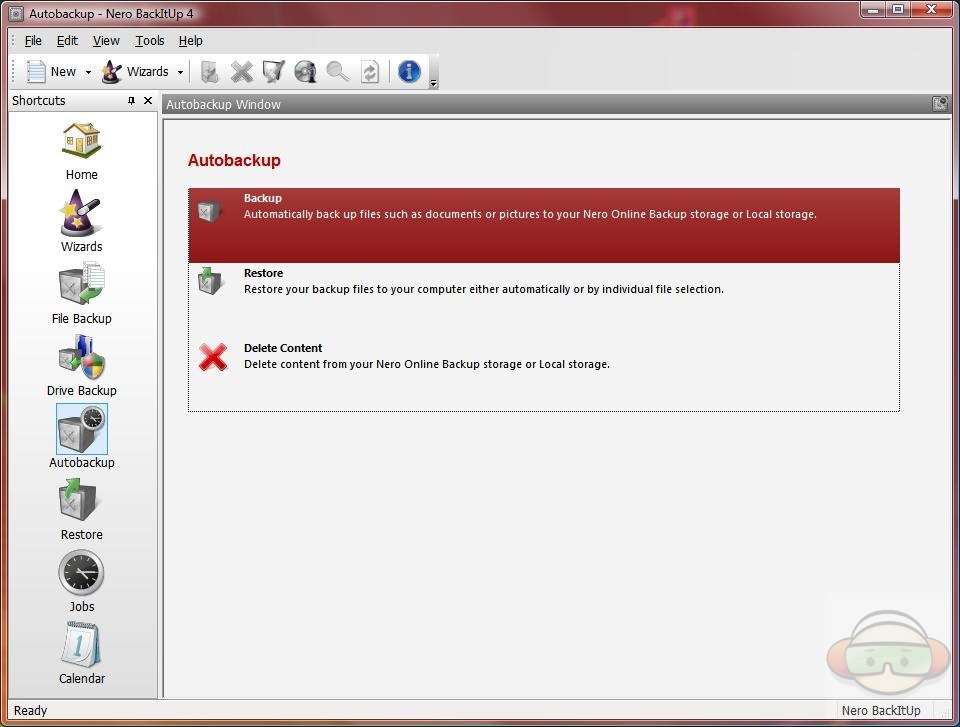The height and width of the screenshot is (727, 960).
Task: Pin the Shortcuts panel
Action: 131,101
